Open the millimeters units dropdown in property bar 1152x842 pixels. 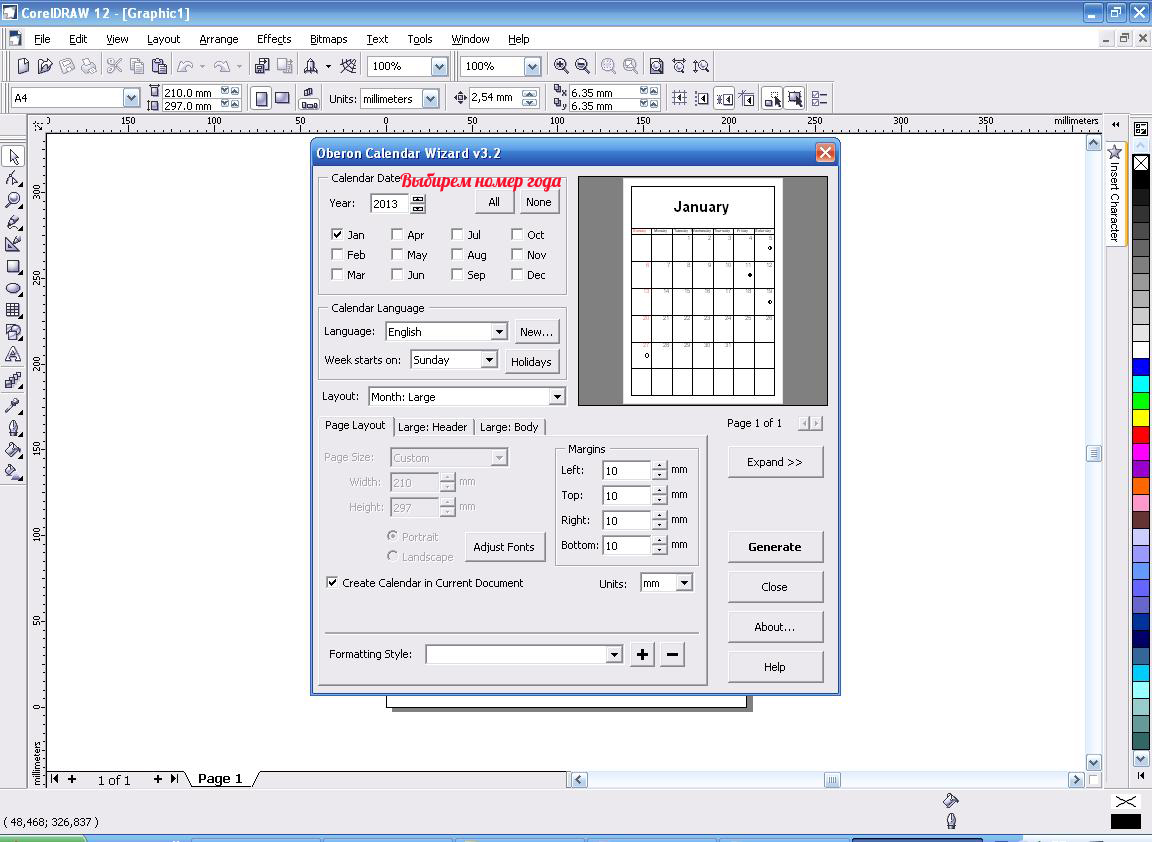click(431, 98)
